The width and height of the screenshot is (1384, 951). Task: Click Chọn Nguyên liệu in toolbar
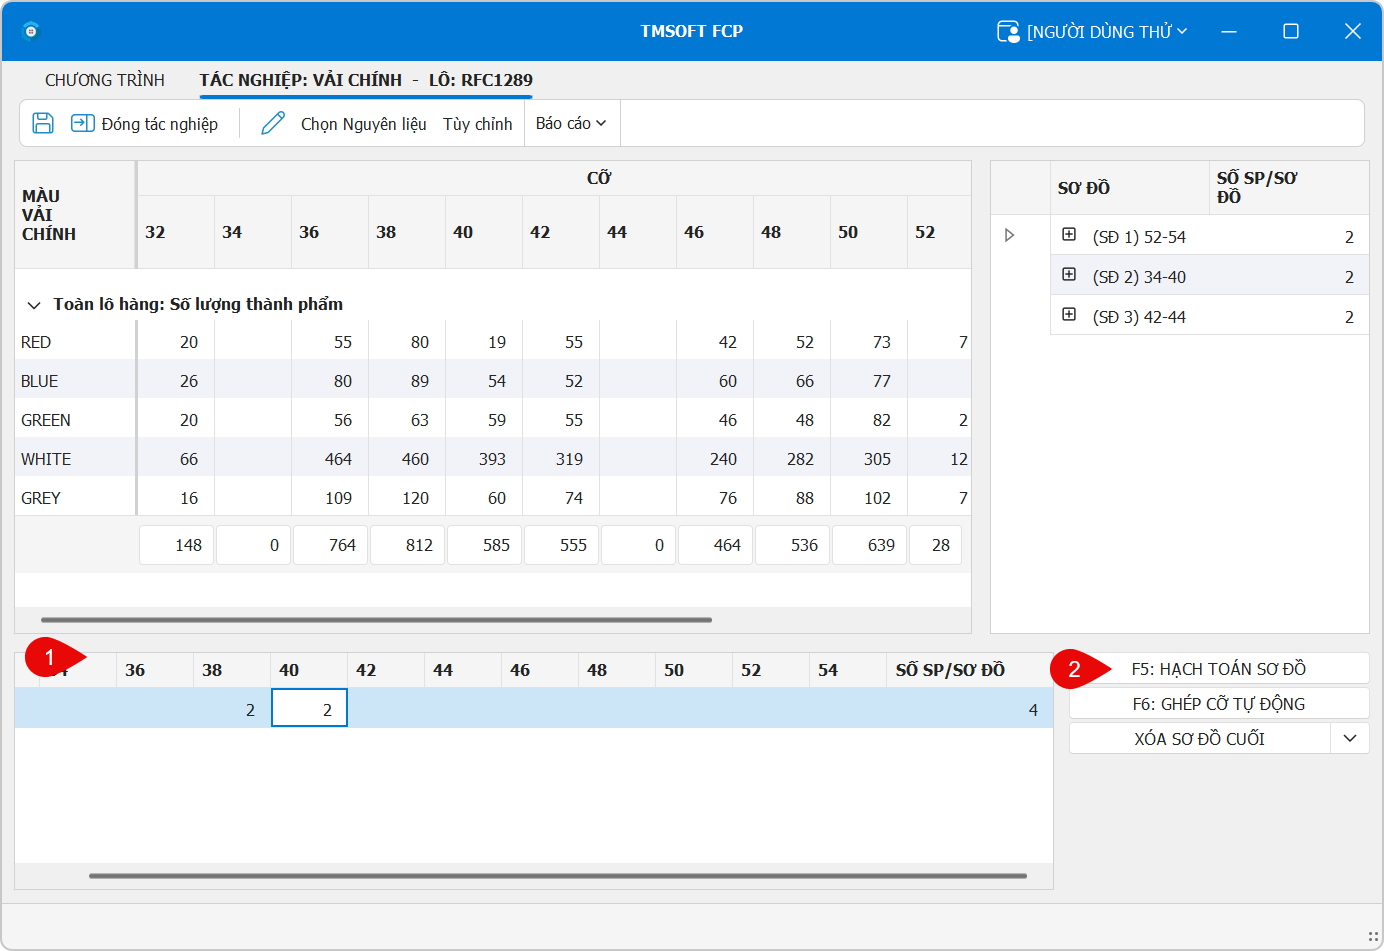pyautogui.click(x=363, y=124)
